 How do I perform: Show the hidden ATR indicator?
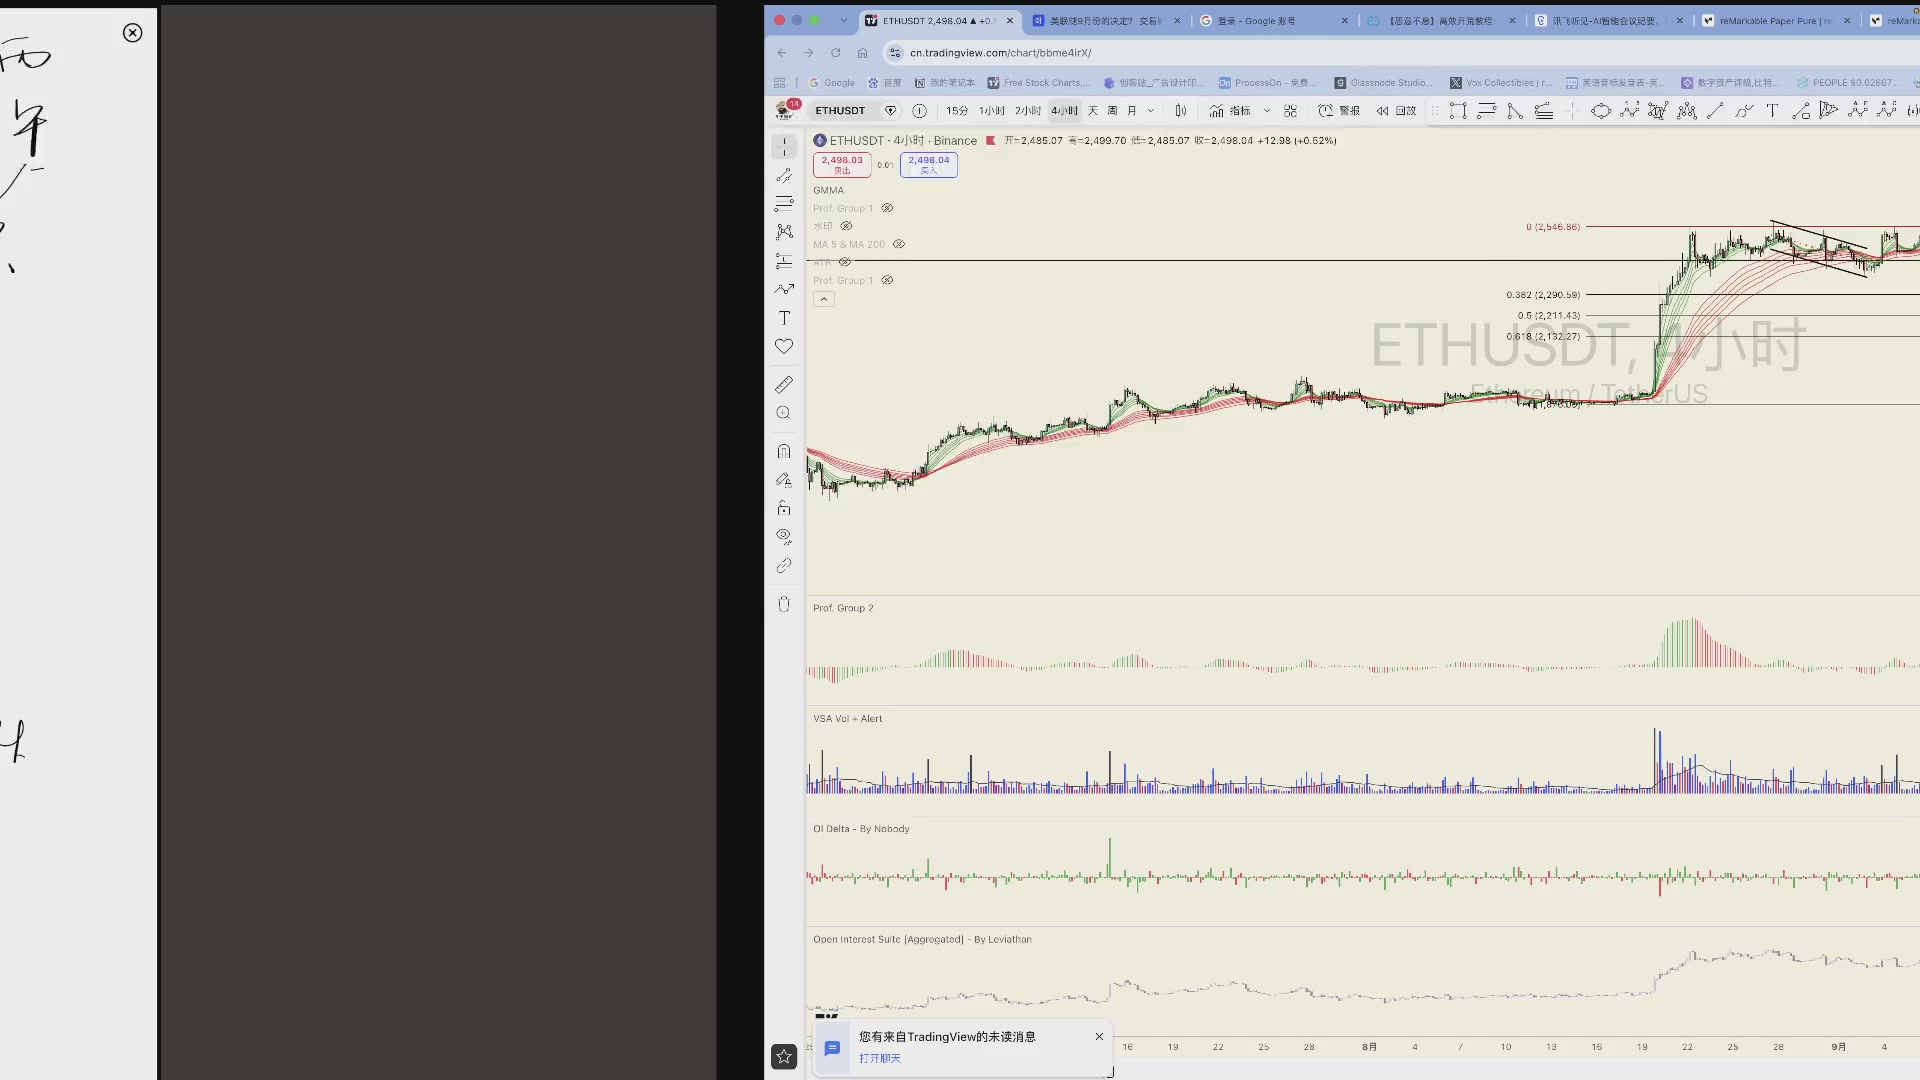point(844,262)
